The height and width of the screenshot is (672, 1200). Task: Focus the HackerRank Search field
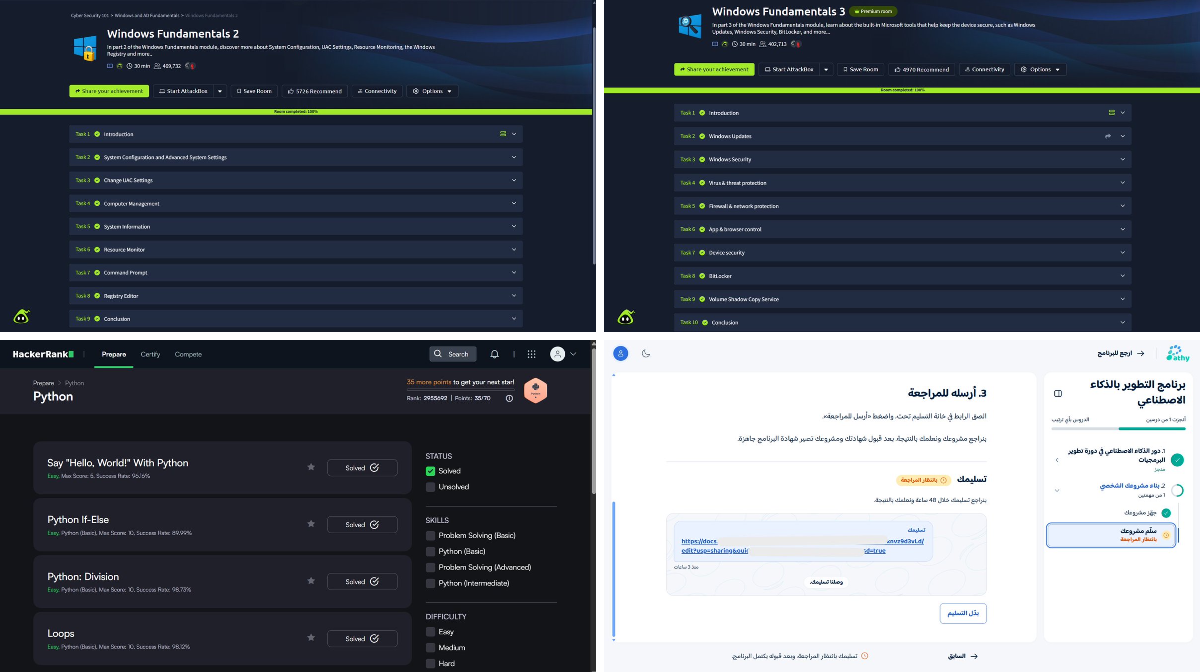452,354
